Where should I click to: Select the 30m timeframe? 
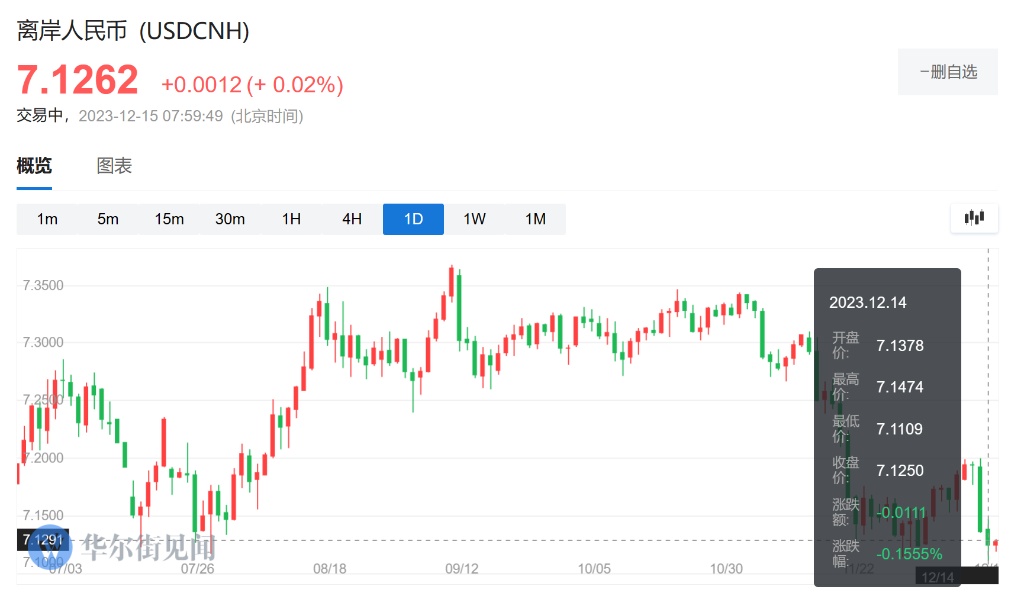click(x=230, y=219)
